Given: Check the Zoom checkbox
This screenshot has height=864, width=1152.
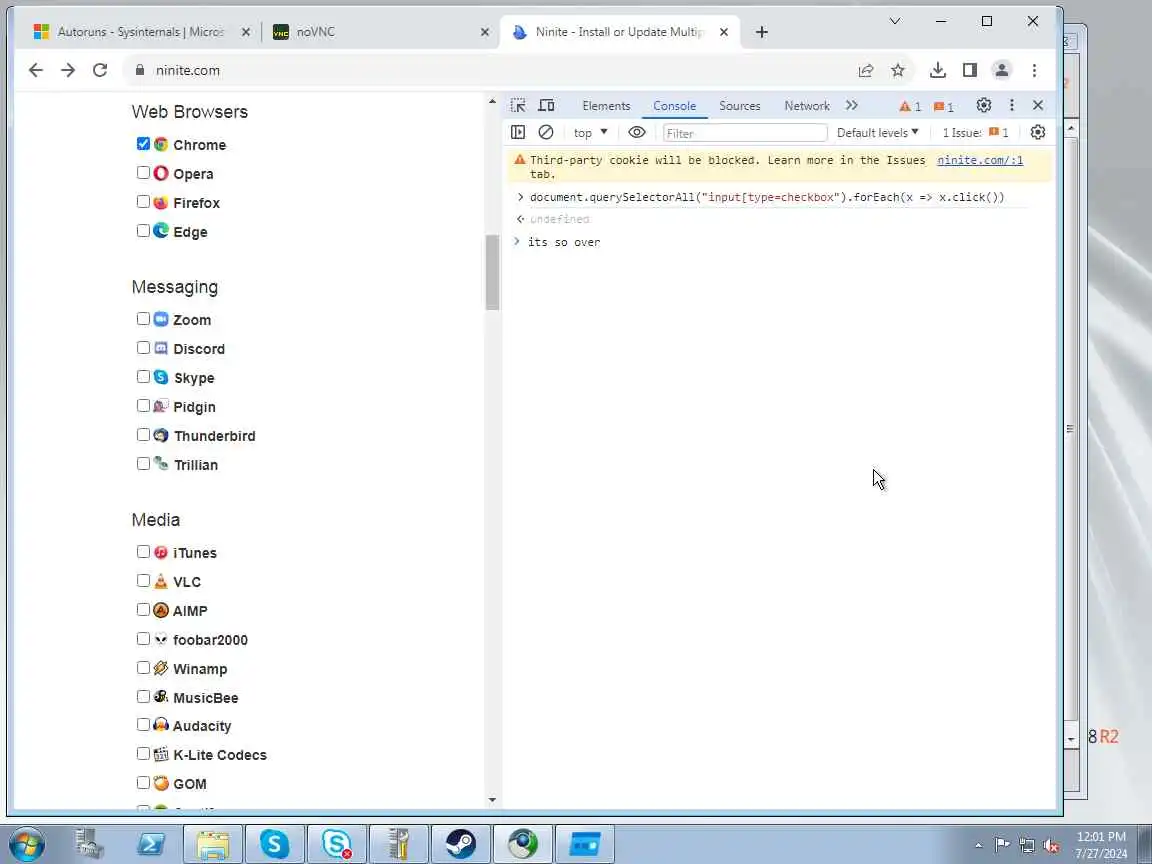Looking at the screenshot, I should (143, 319).
